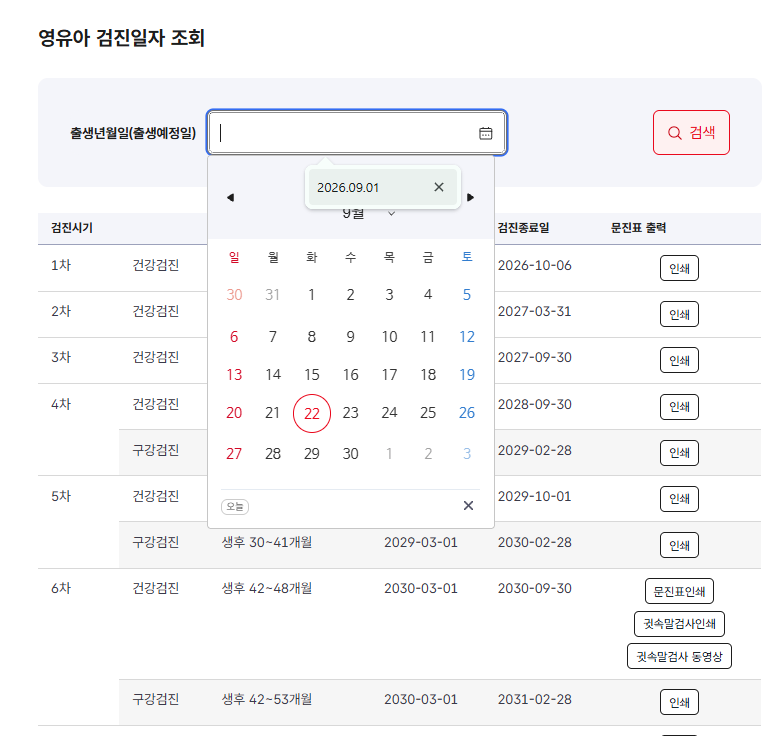This screenshot has height=736, width=769.
Task: Pick date 30 of September
Action: click(350, 454)
